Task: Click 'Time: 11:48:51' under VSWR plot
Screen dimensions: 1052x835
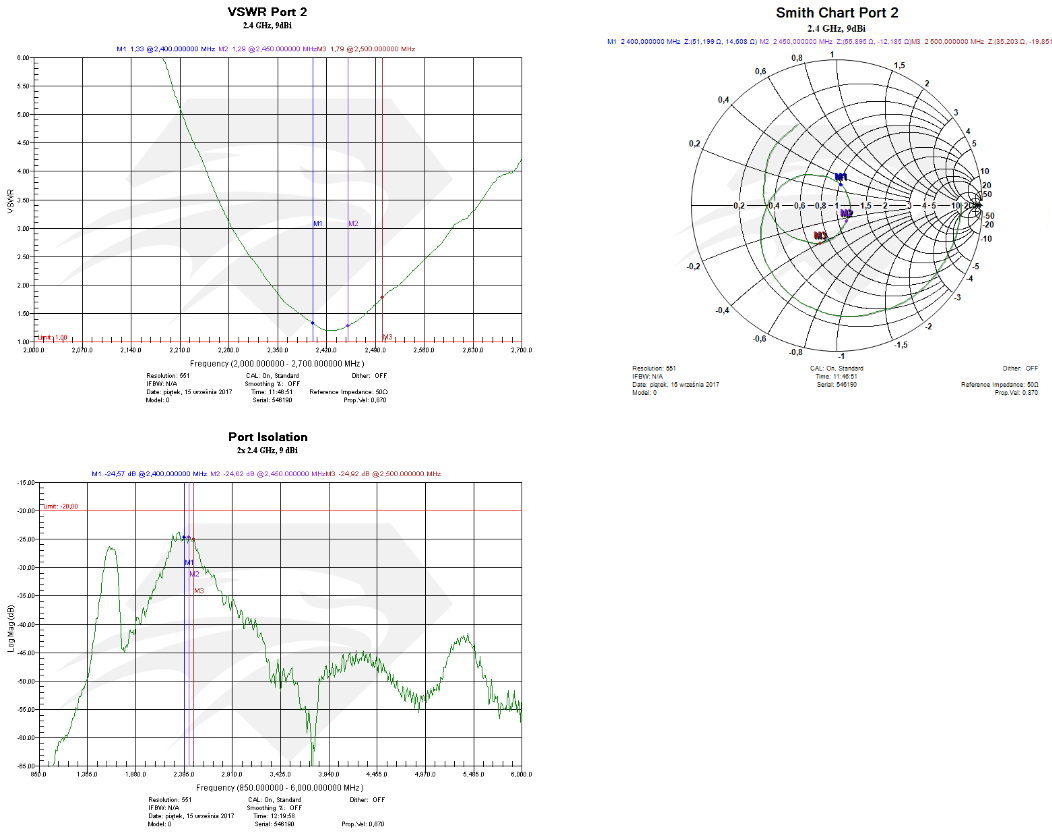Action: tap(272, 392)
